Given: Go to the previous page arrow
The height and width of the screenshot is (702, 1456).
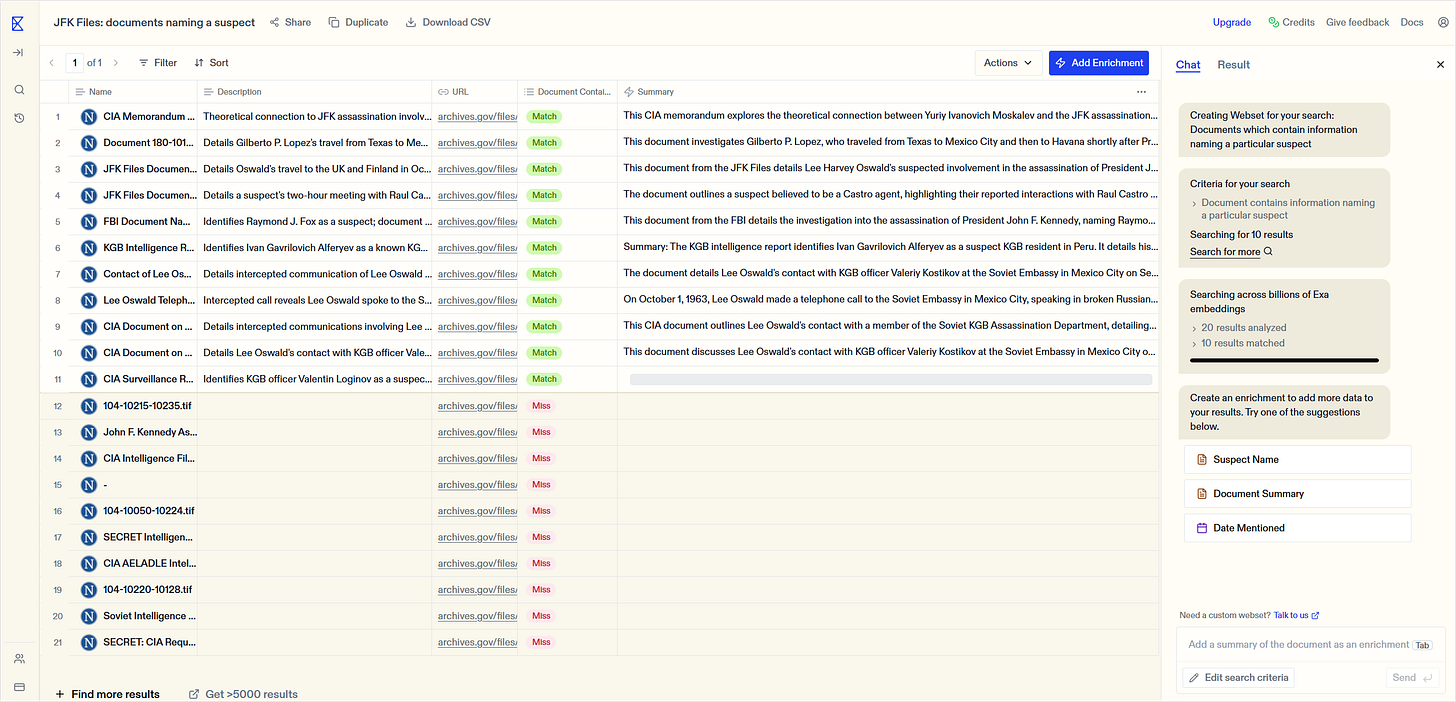Looking at the screenshot, I should 52,63.
